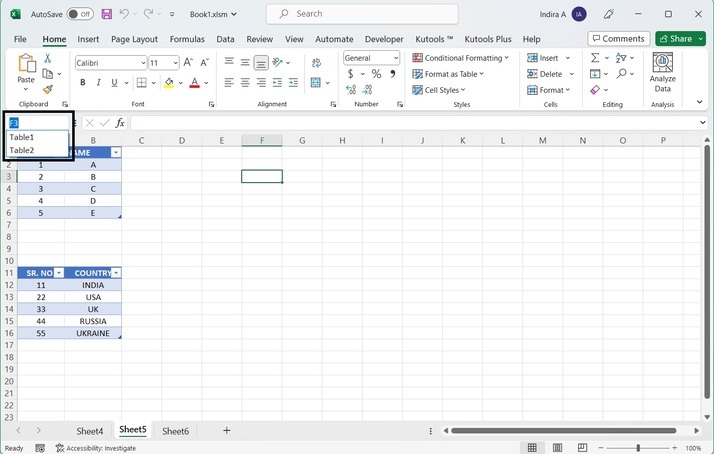Screen dimensions: 714x454
Task: Open the Formulas ribbon tab
Action: 187,39
